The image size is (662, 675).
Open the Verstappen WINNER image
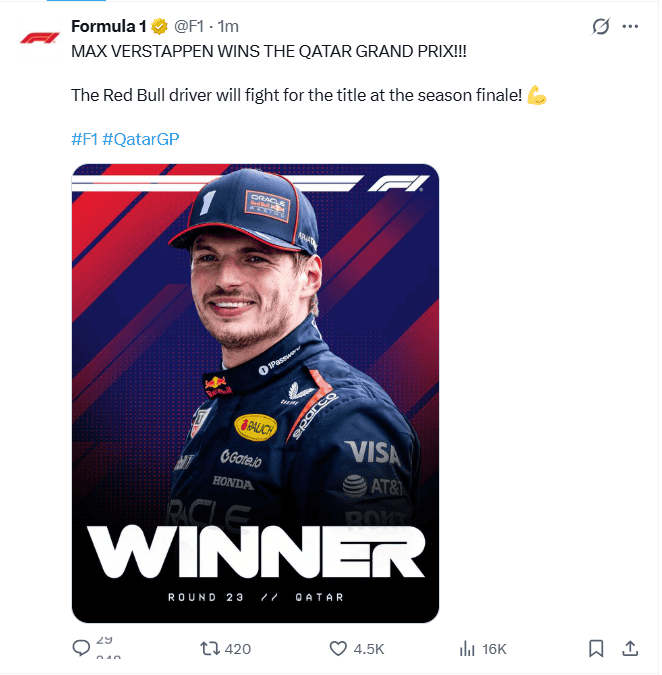(255, 393)
